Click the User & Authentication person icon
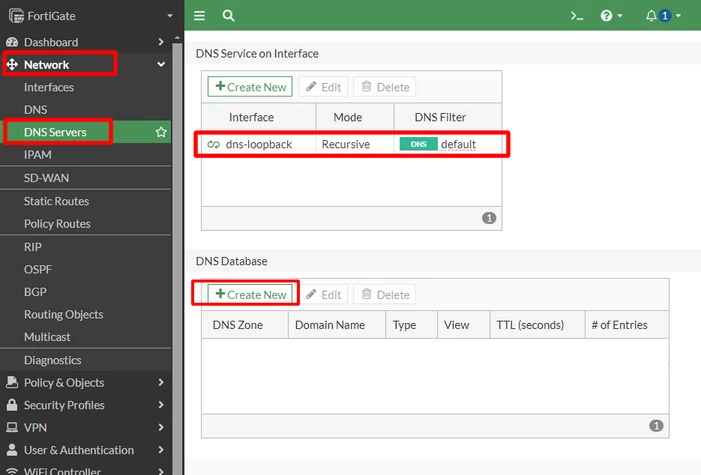Image resolution: width=701 pixels, height=475 pixels. [12, 450]
